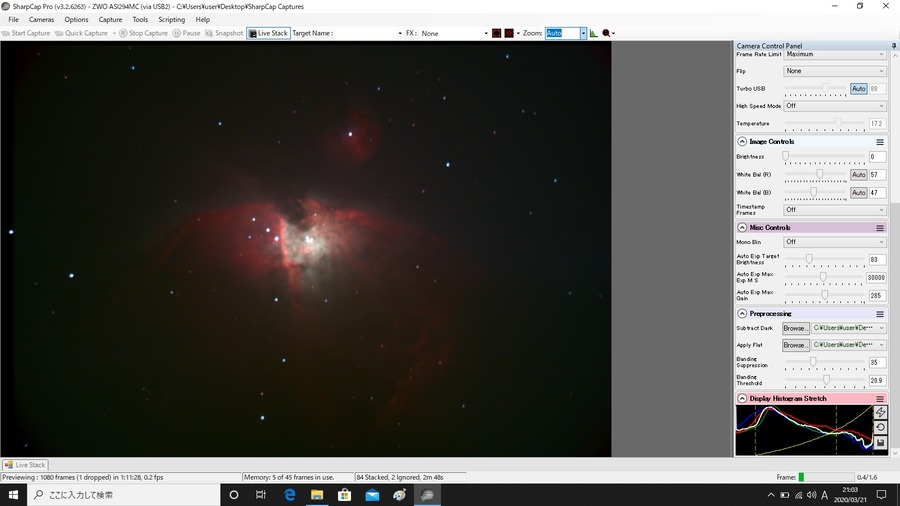Viewport: 900px width, 506px height.
Task: Open the Options menu
Action: tap(76, 20)
